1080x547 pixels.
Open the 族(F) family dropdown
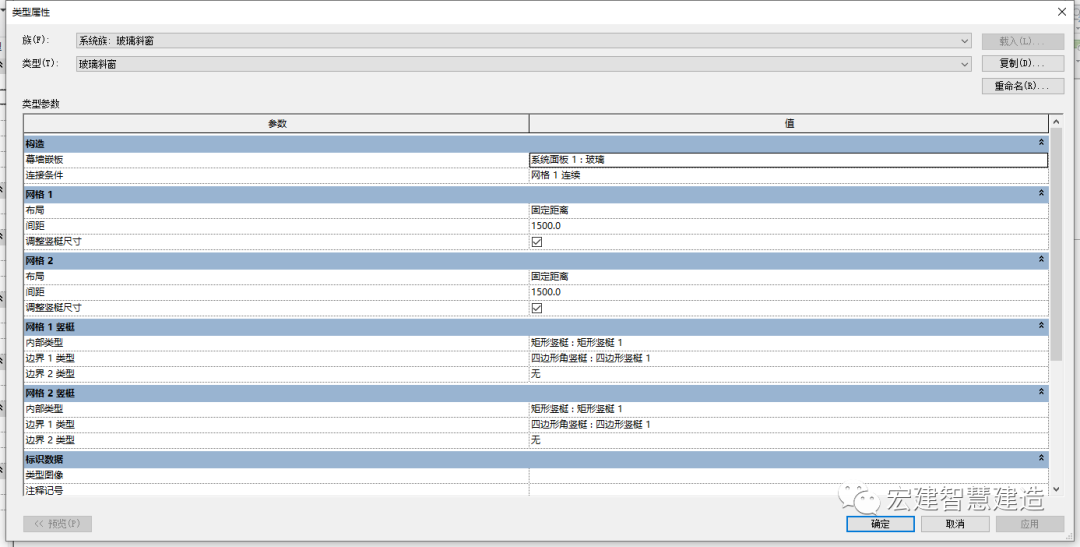click(523, 41)
